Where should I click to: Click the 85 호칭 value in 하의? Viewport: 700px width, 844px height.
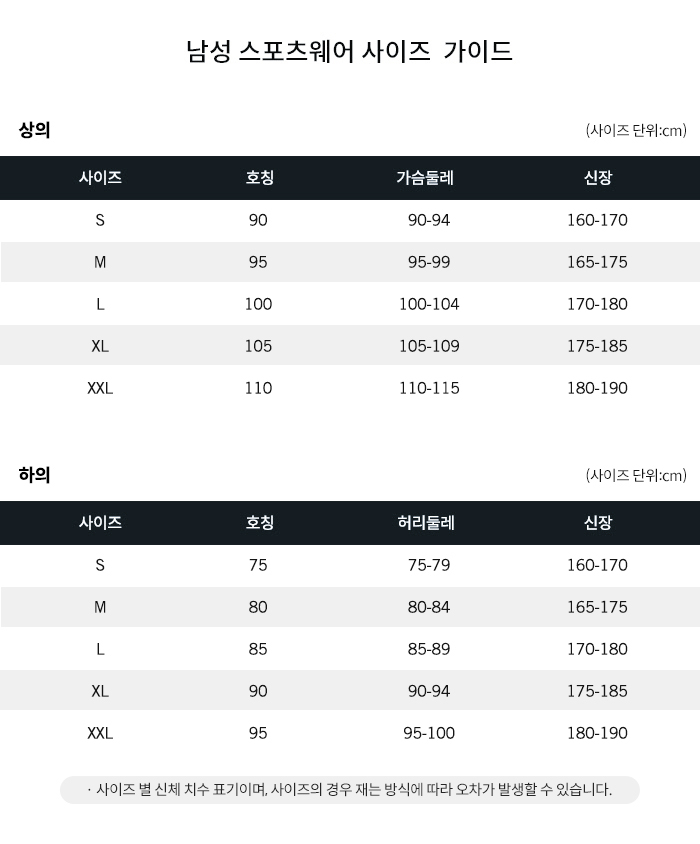click(258, 649)
